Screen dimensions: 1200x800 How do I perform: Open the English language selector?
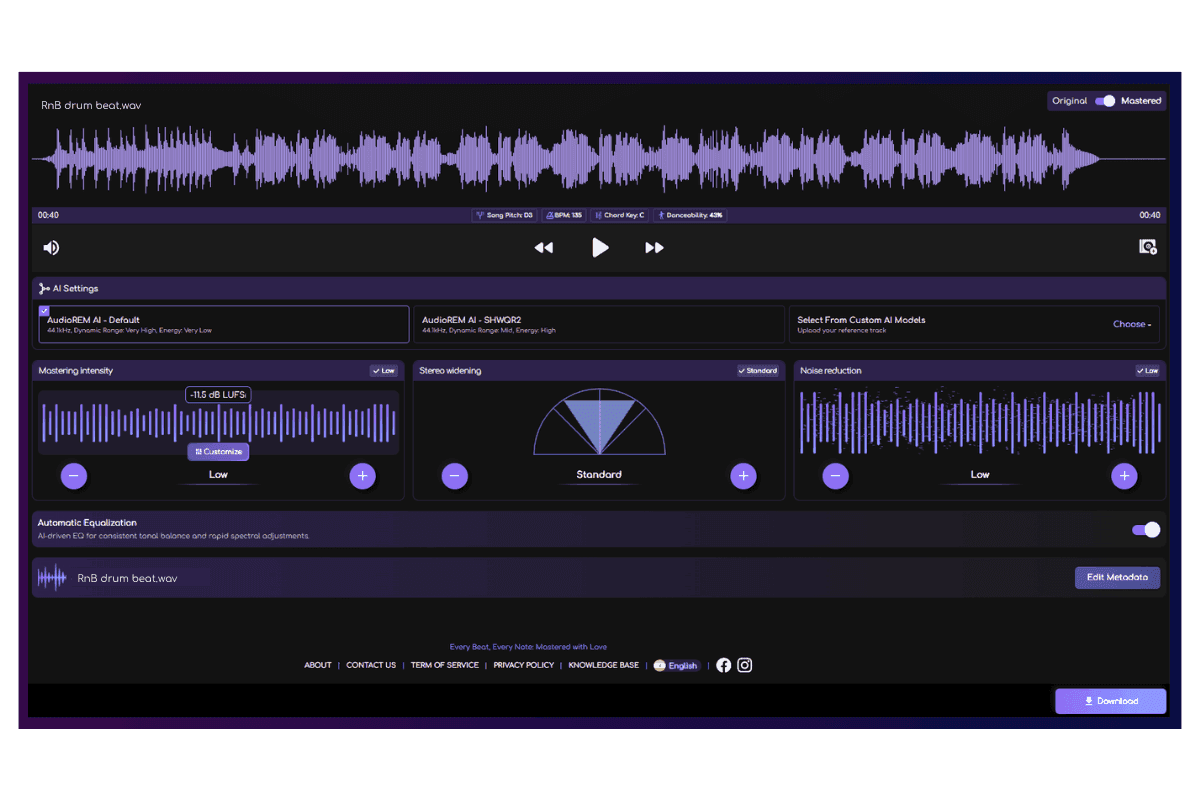pos(676,665)
